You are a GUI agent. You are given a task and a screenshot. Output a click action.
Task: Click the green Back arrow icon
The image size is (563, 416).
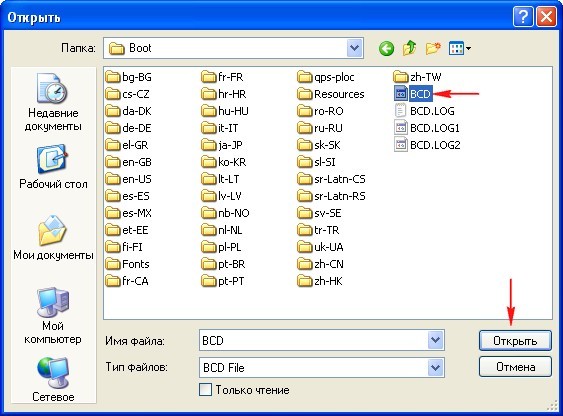[386, 48]
